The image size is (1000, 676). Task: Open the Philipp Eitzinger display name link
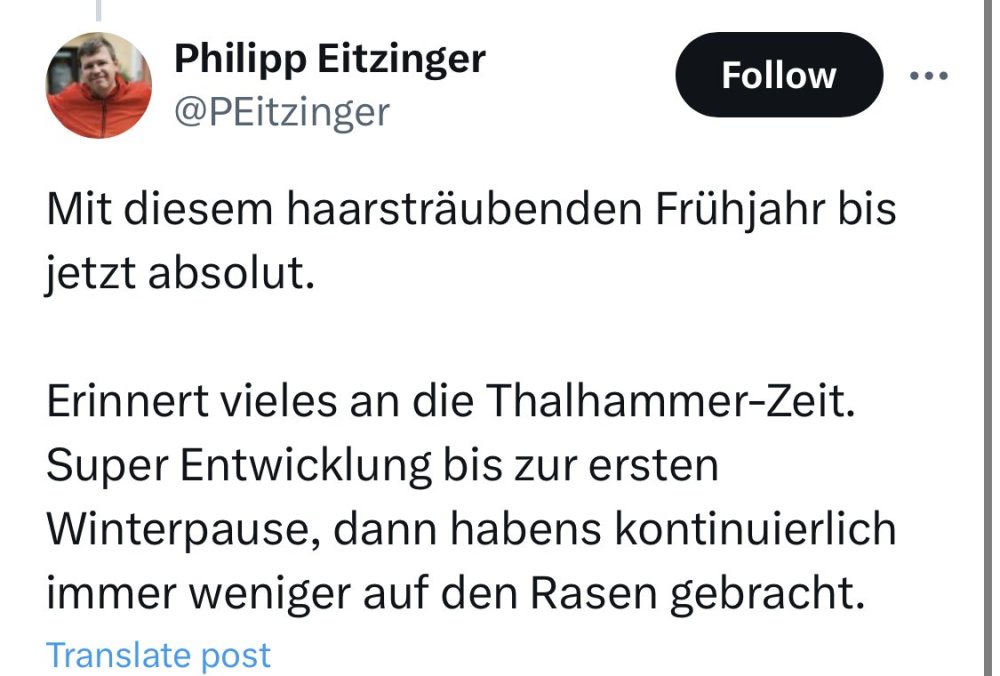click(x=329, y=59)
